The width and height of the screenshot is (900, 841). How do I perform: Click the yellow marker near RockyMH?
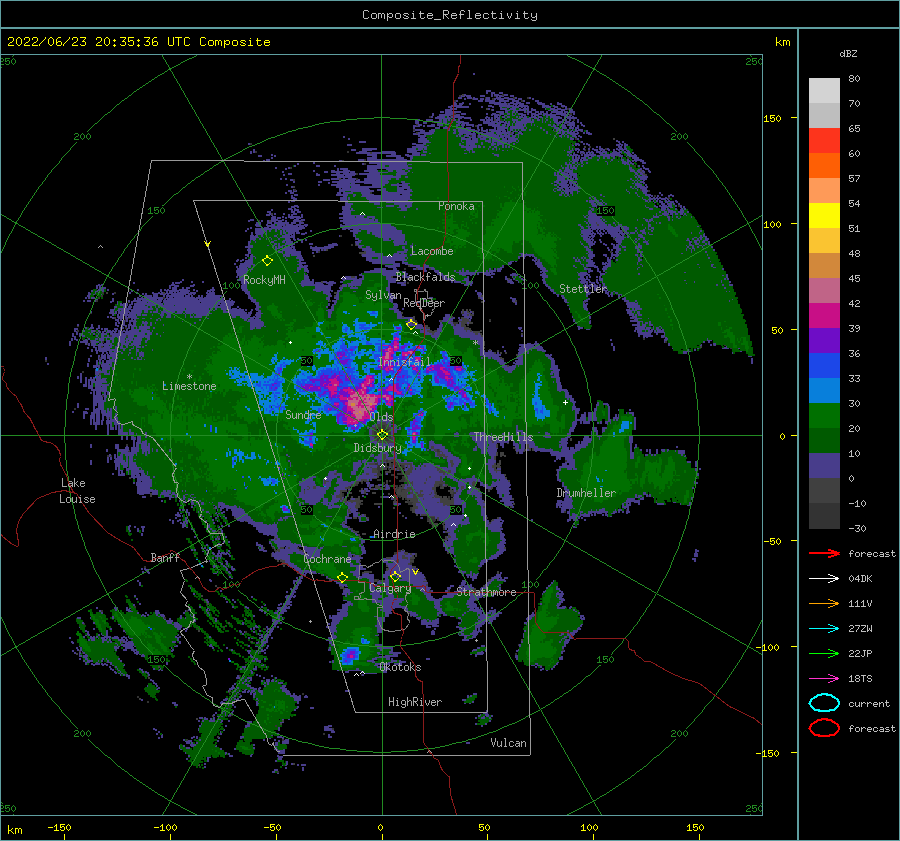[267, 261]
